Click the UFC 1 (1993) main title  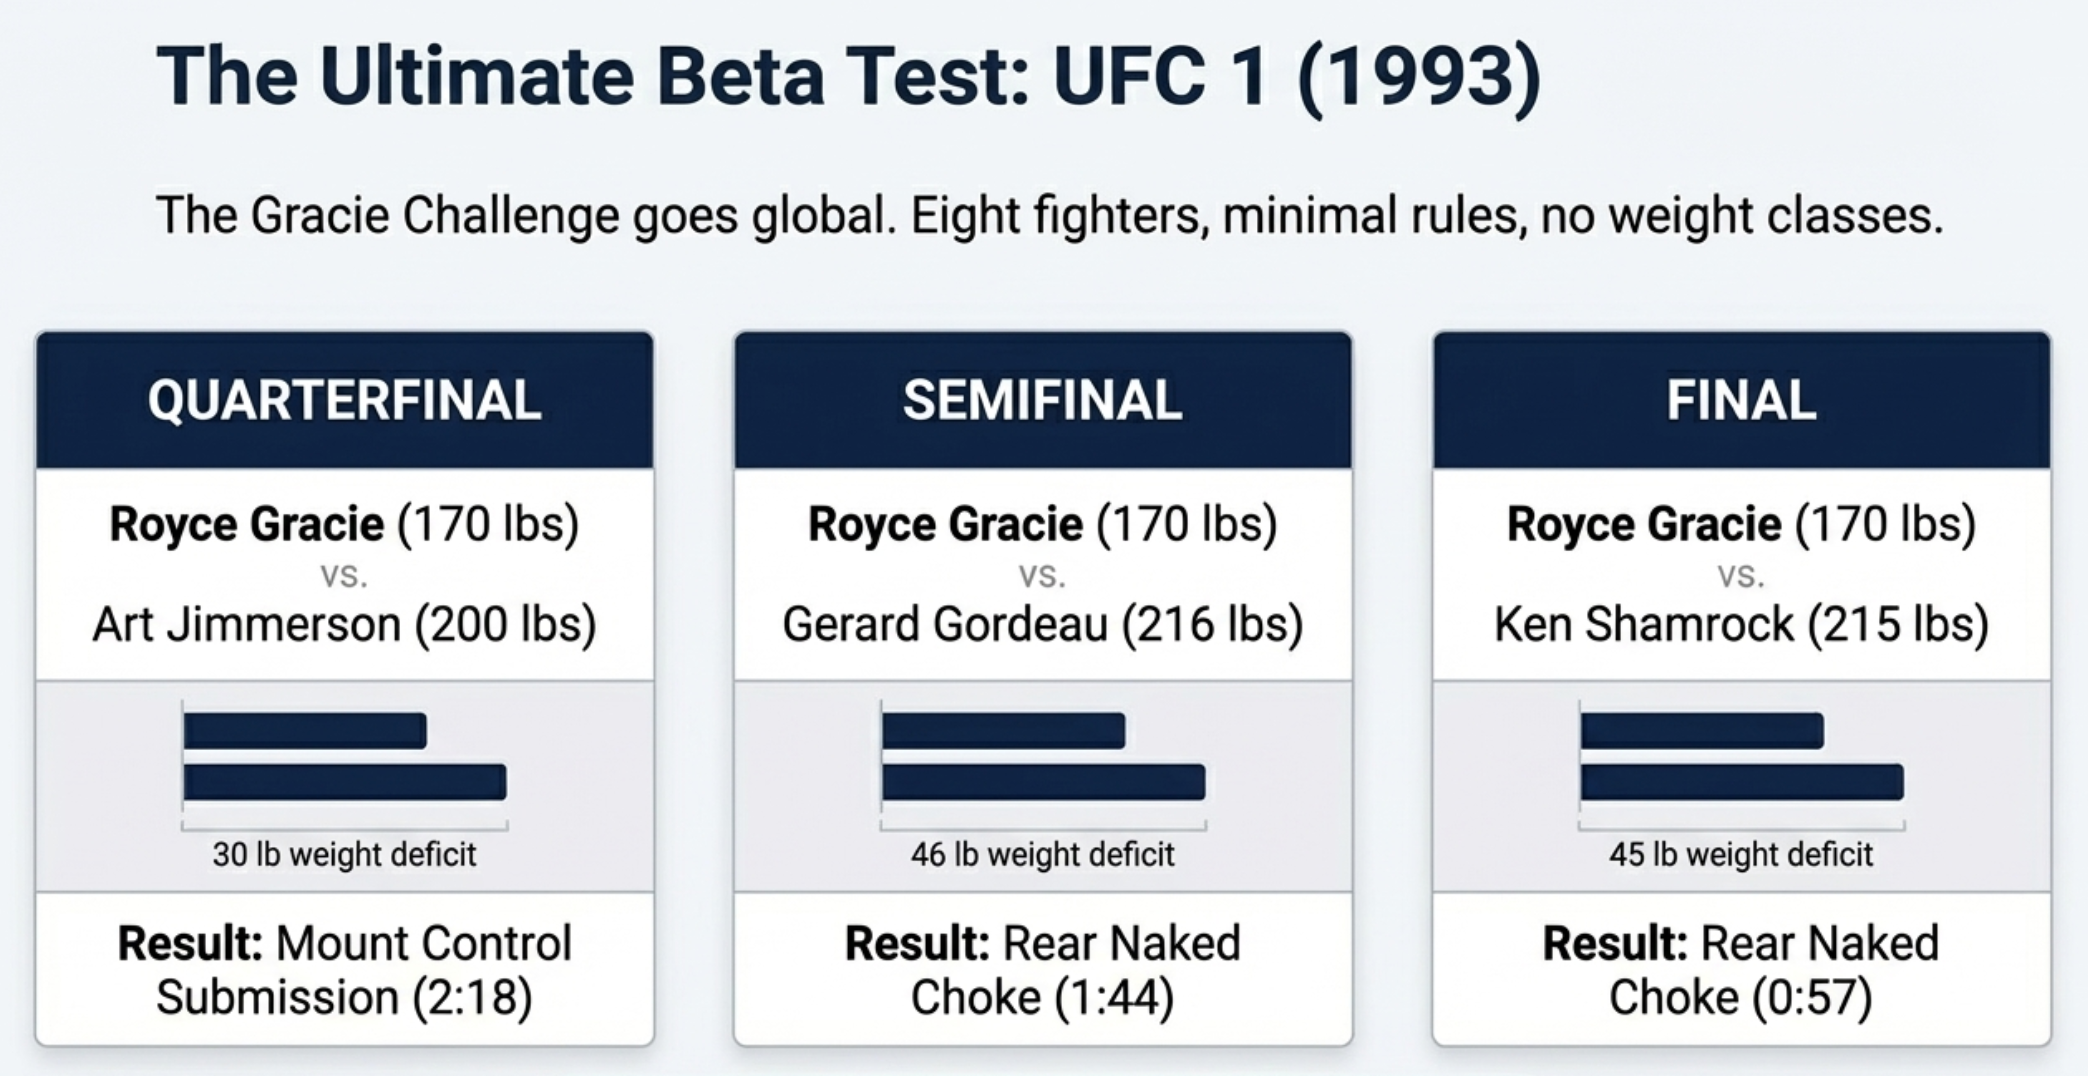(x=848, y=76)
